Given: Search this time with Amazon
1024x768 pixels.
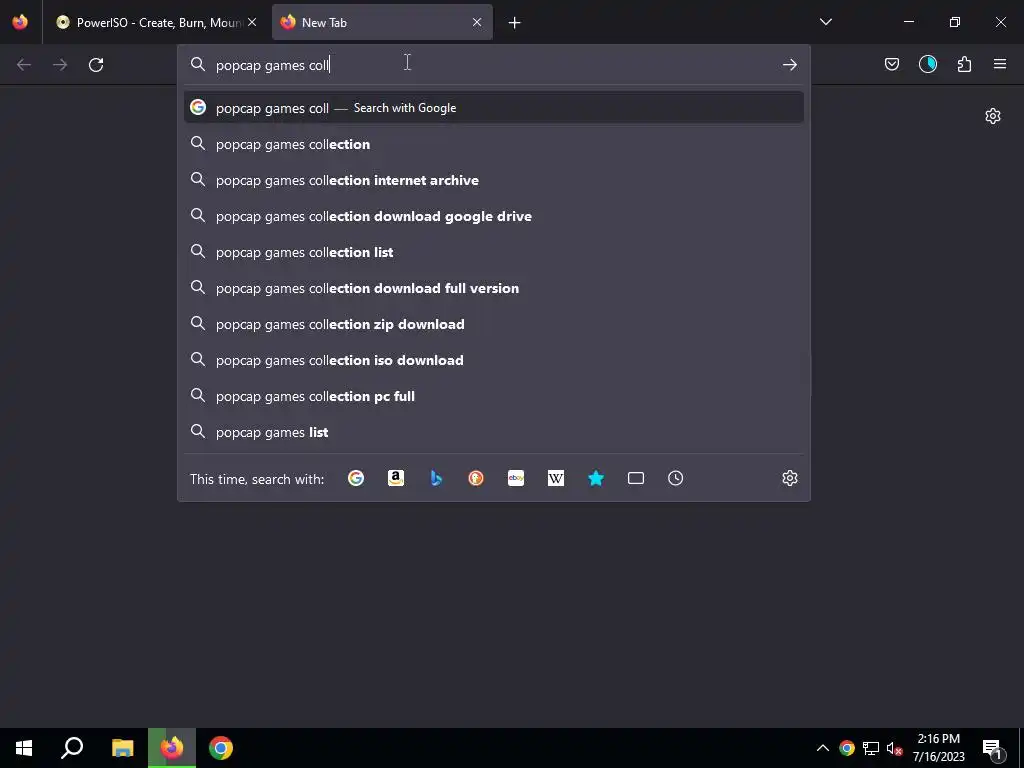Looking at the screenshot, I should (x=396, y=478).
